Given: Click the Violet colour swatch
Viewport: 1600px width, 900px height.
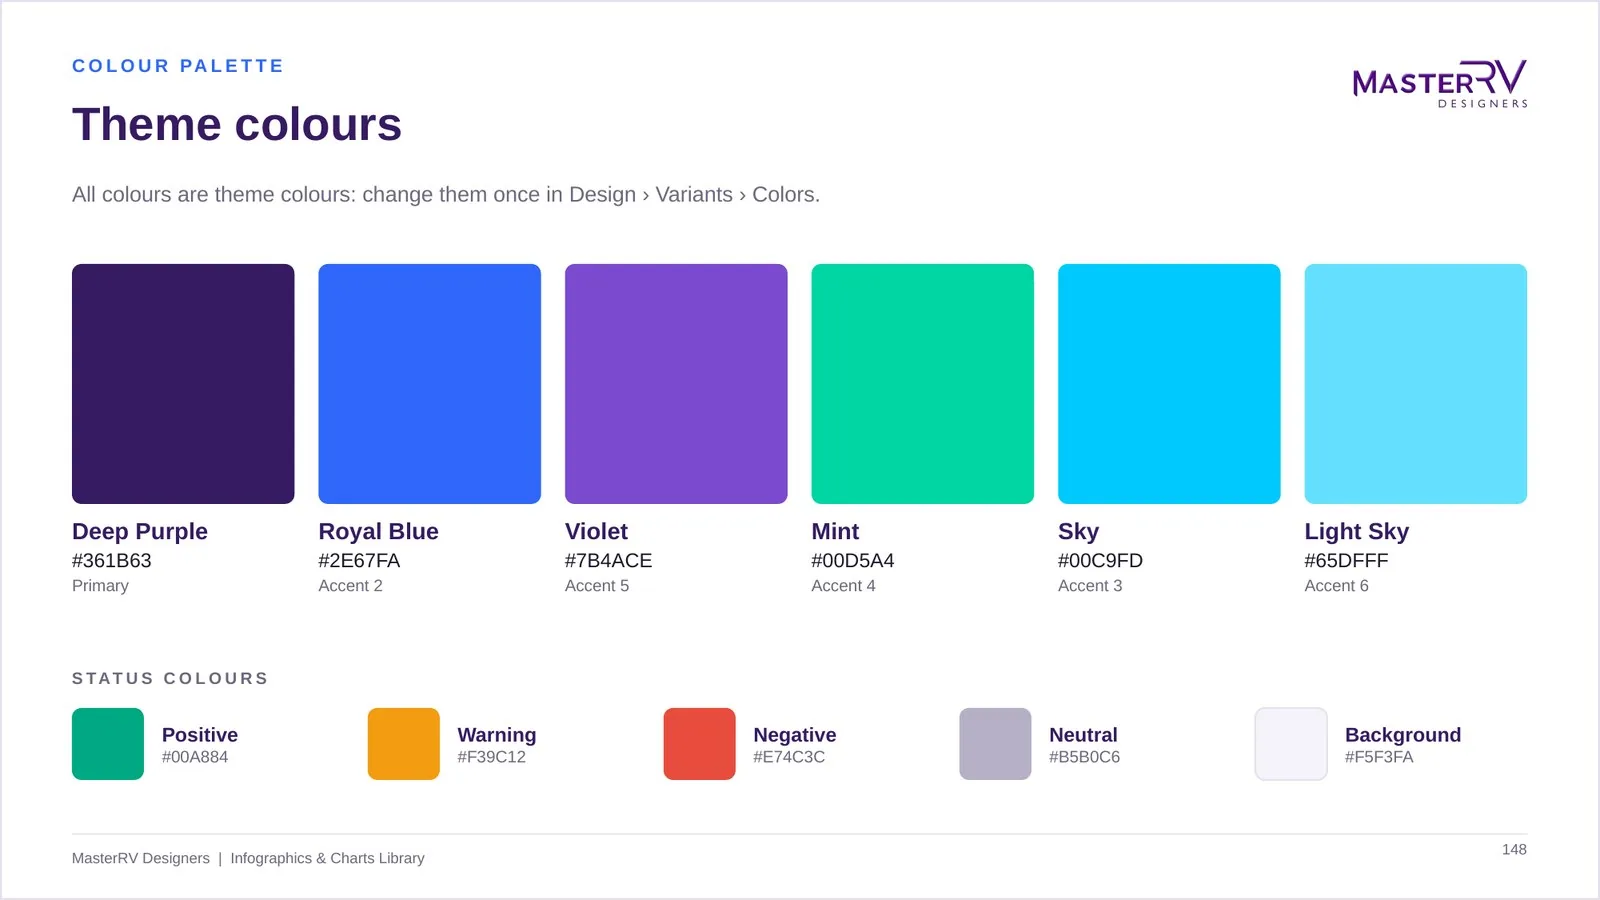Looking at the screenshot, I should coord(676,384).
